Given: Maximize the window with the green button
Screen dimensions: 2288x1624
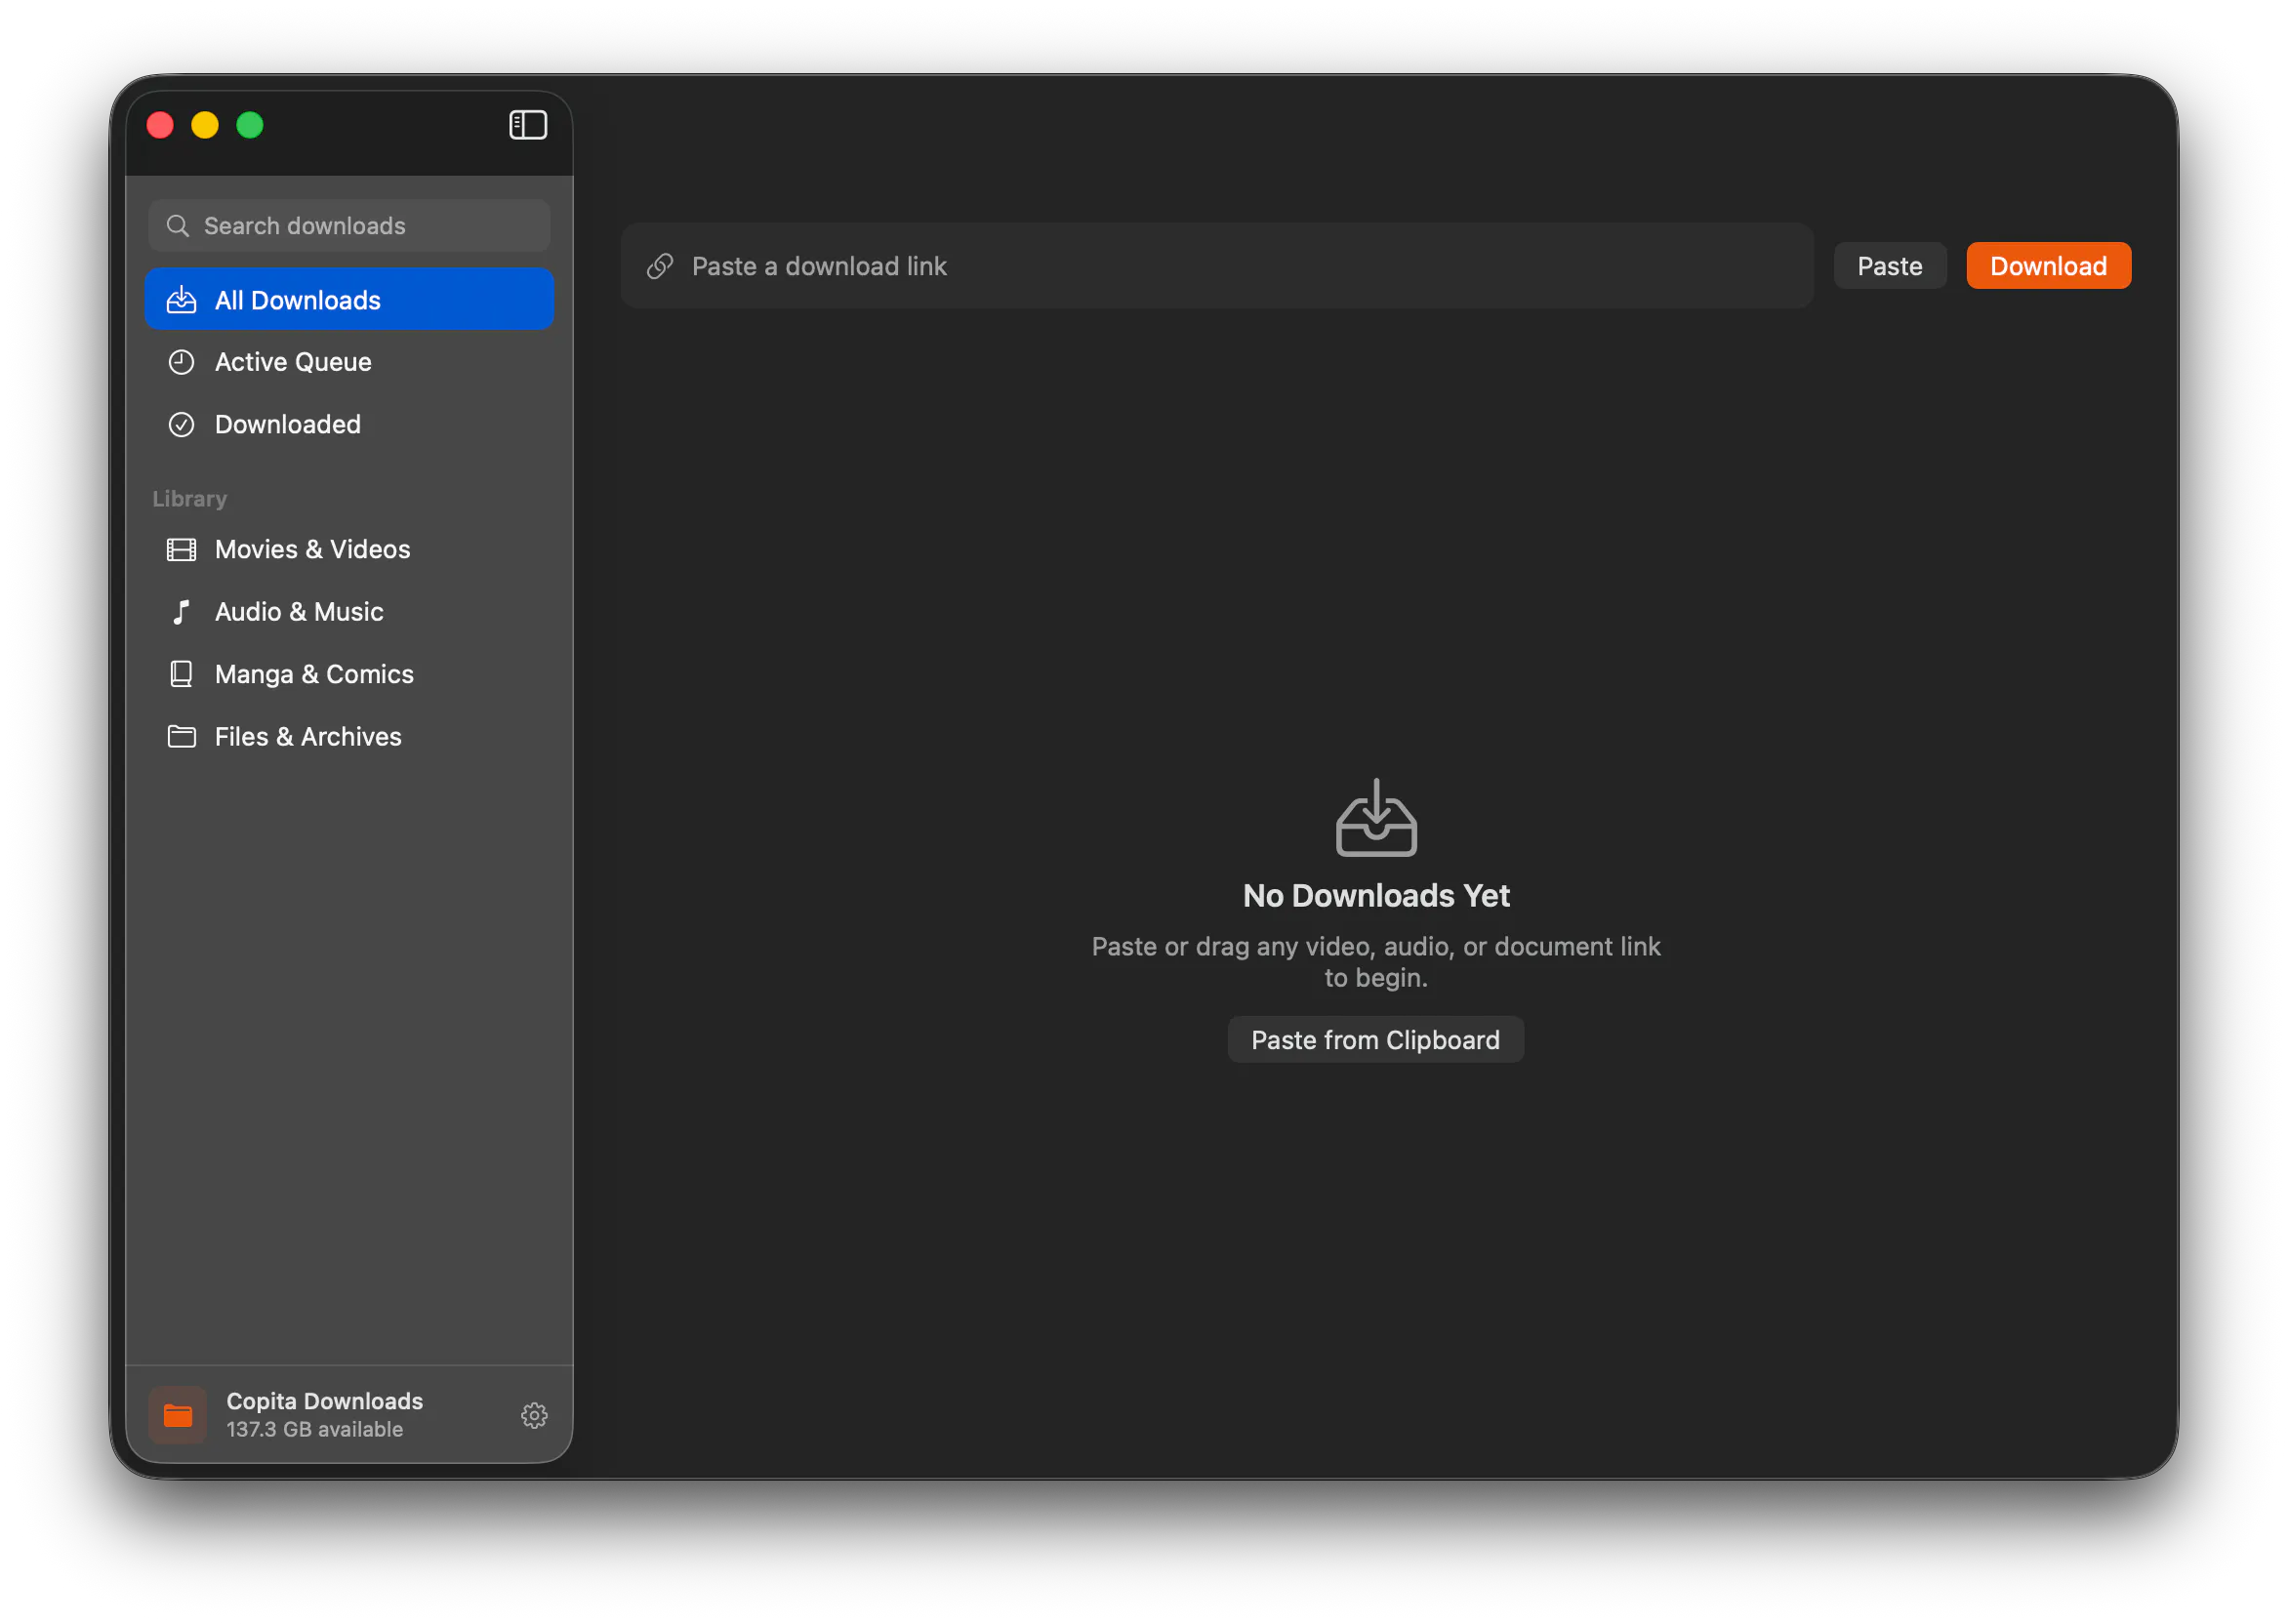Looking at the screenshot, I should pyautogui.click(x=250, y=125).
